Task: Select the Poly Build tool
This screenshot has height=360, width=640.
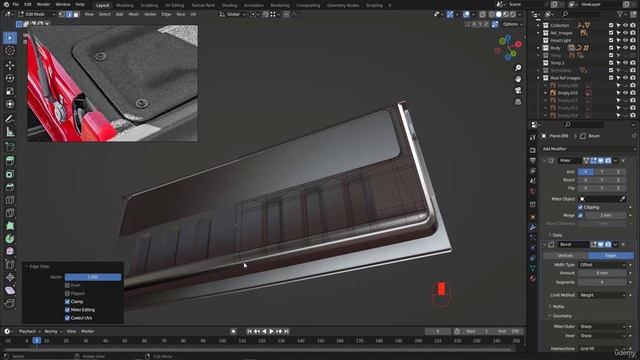Action: [x=10, y=226]
